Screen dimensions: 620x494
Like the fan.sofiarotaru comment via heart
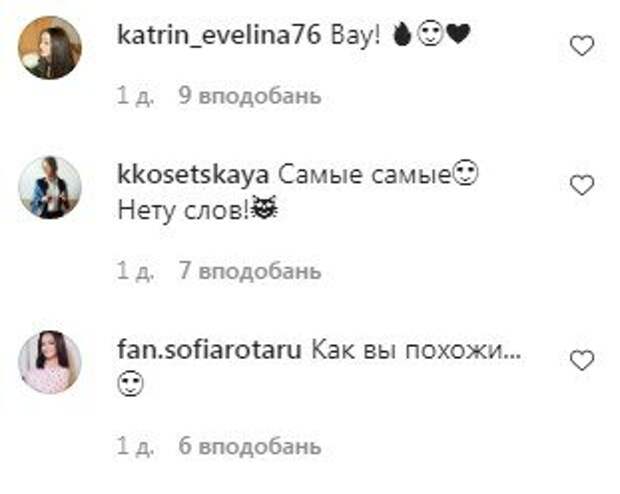(582, 360)
